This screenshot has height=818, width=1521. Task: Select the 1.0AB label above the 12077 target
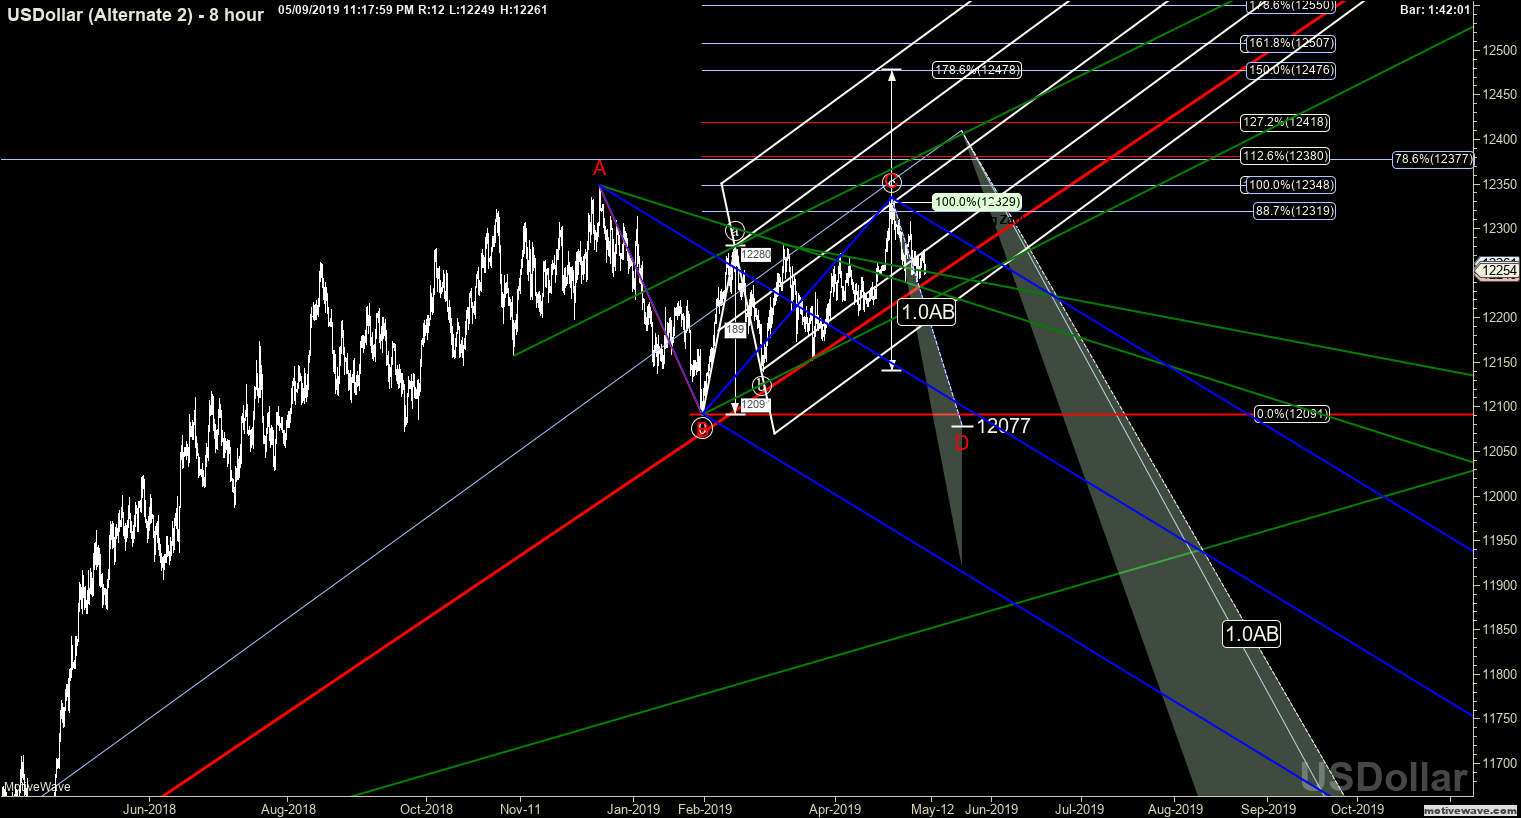pos(928,312)
